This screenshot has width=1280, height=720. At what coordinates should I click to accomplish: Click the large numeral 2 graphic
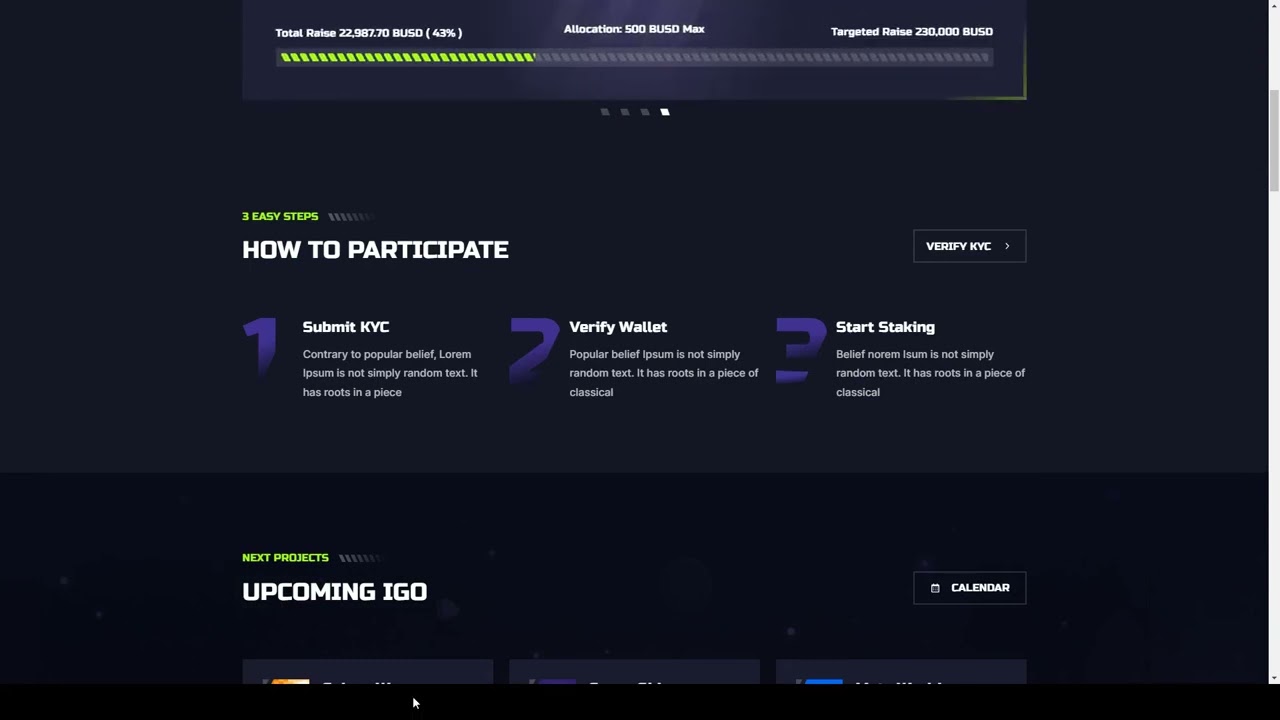click(x=534, y=351)
